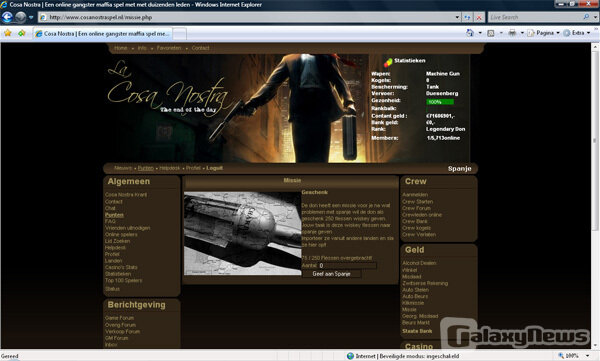Click Contact in the site top bar
Image resolution: width=600 pixels, height=361 pixels.
tap(200, 48)
